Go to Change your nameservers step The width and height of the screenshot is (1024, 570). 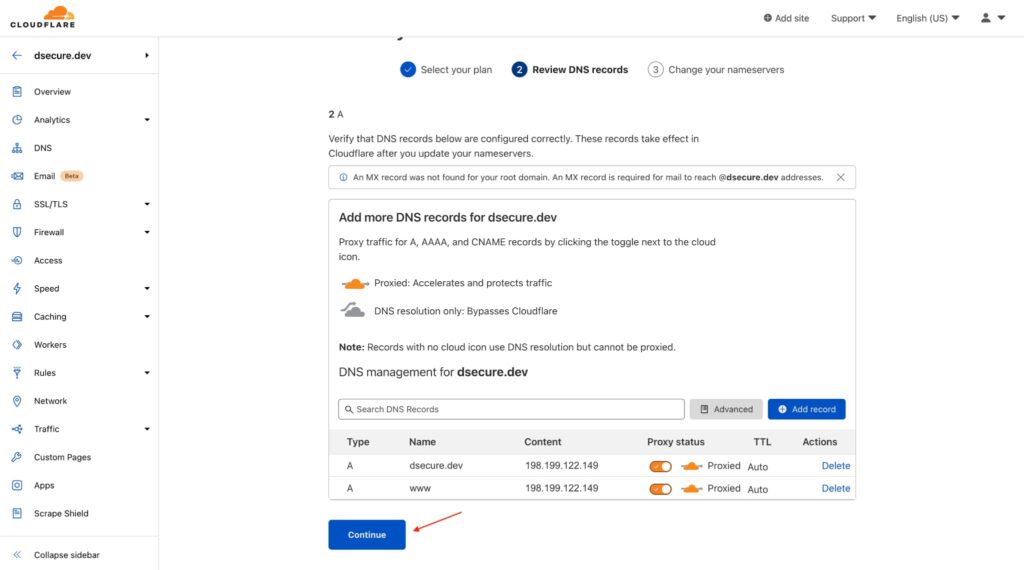point(716,69)
